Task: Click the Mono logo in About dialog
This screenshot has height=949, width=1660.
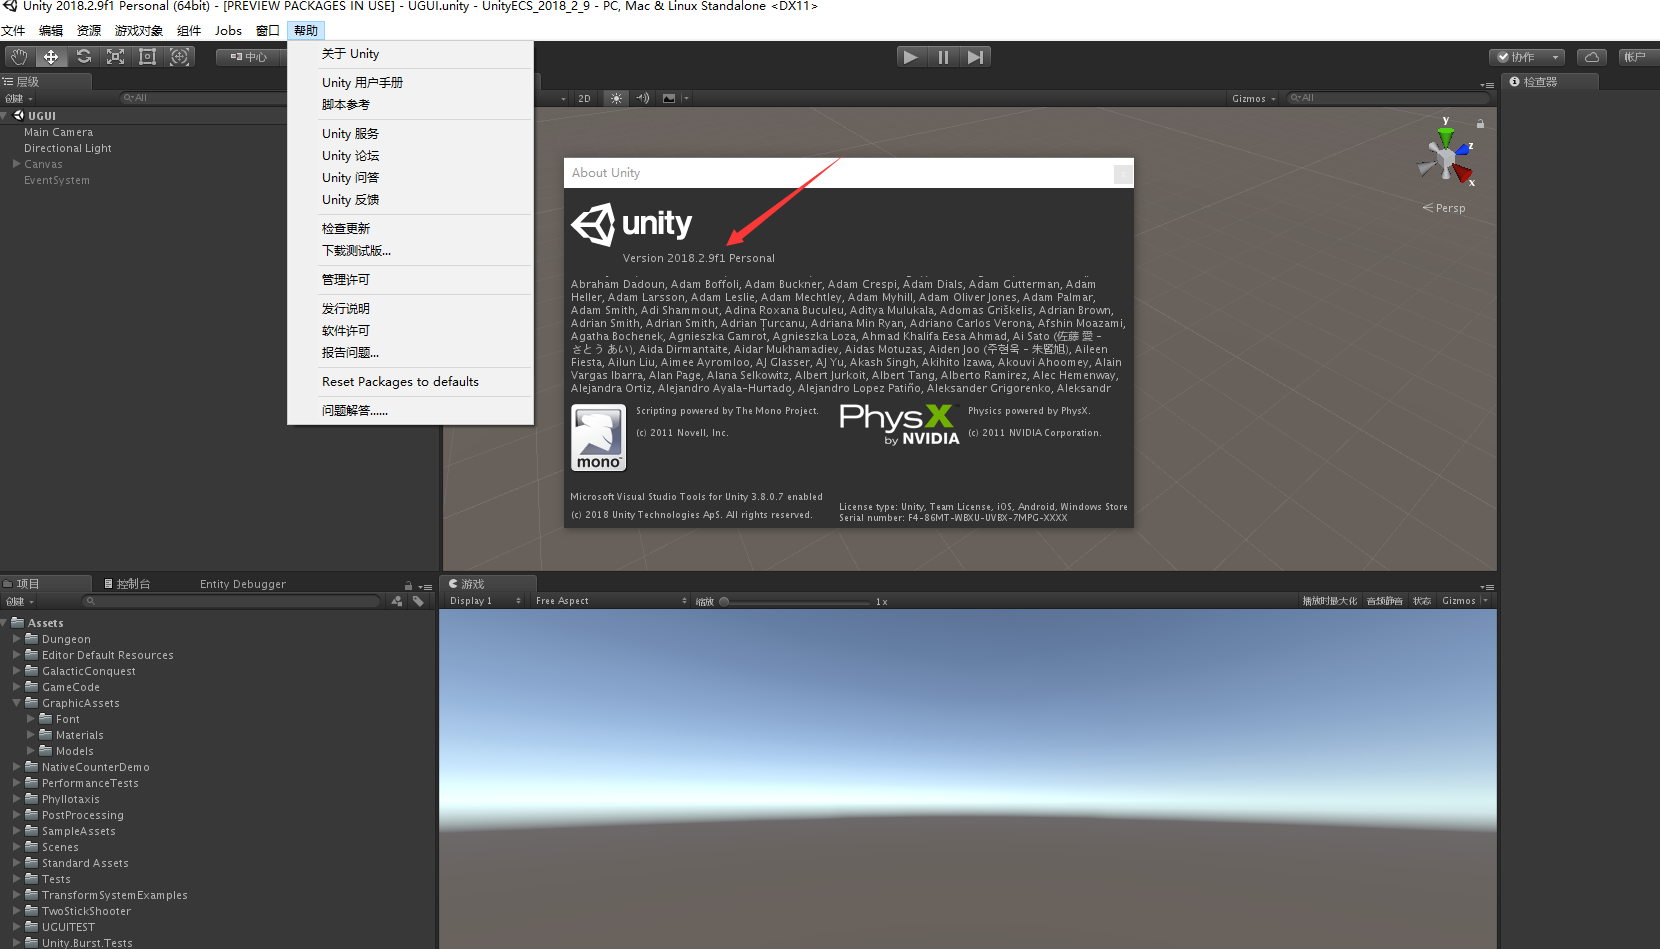Action: coord(598,437)
